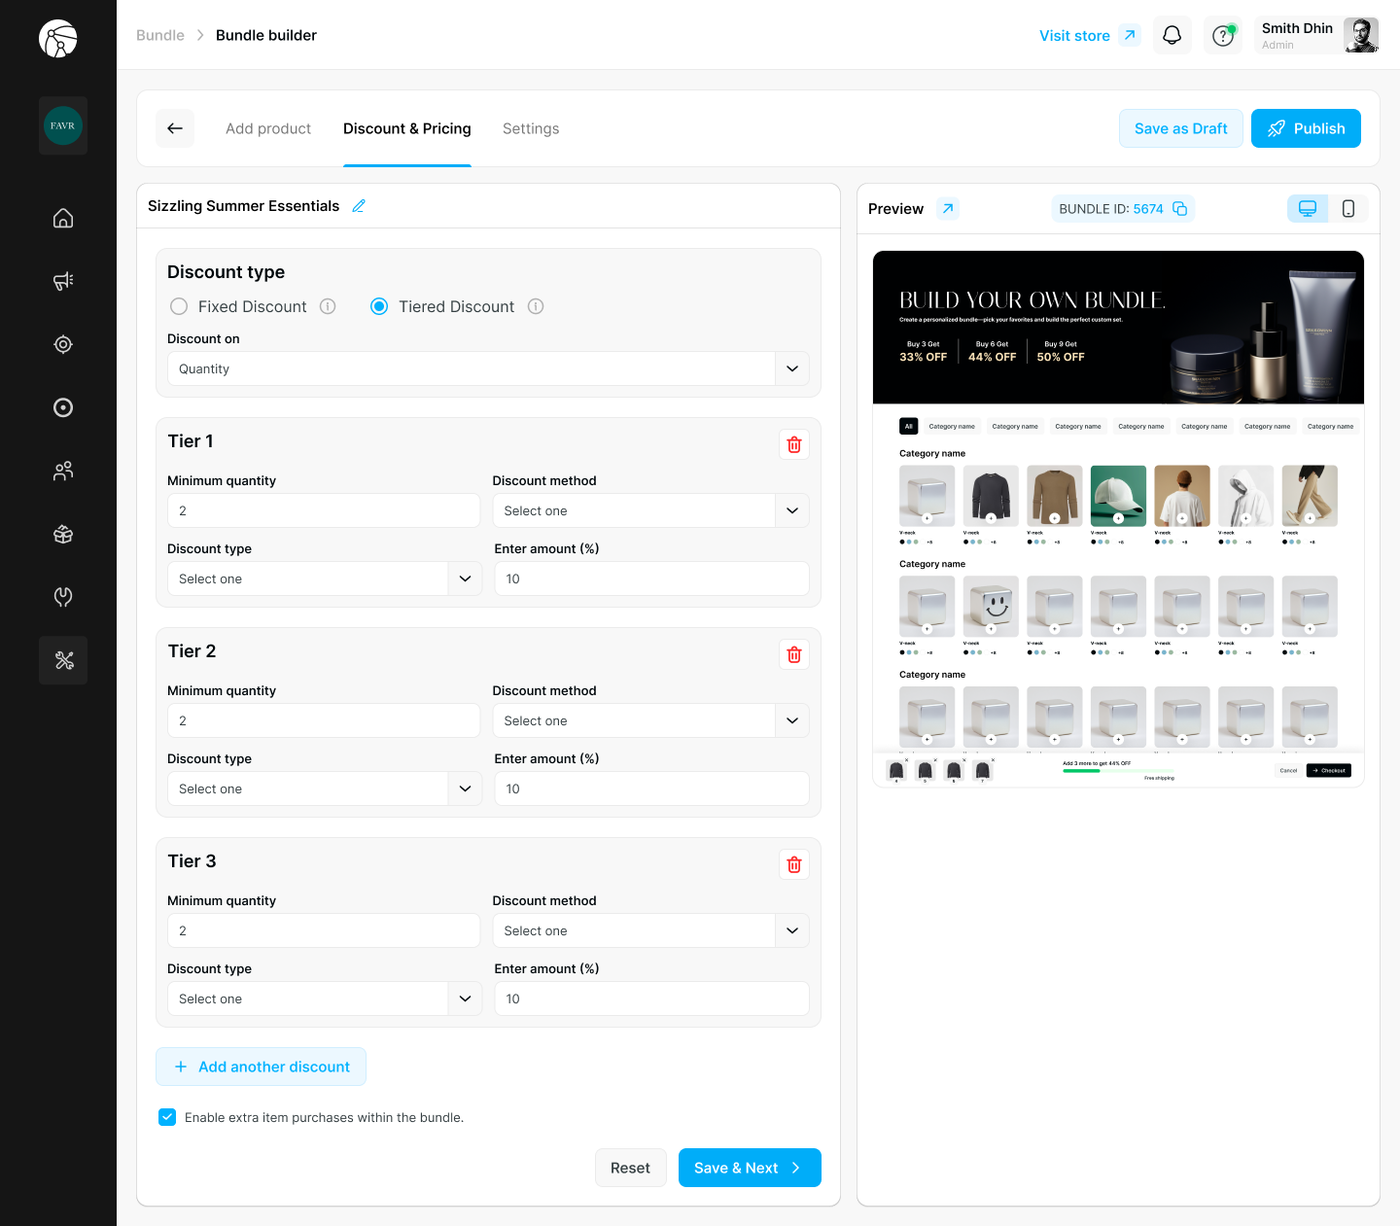This screenshot has height=1226, width=1400.
Task: Open the notifications bell
Action: 1172,35
